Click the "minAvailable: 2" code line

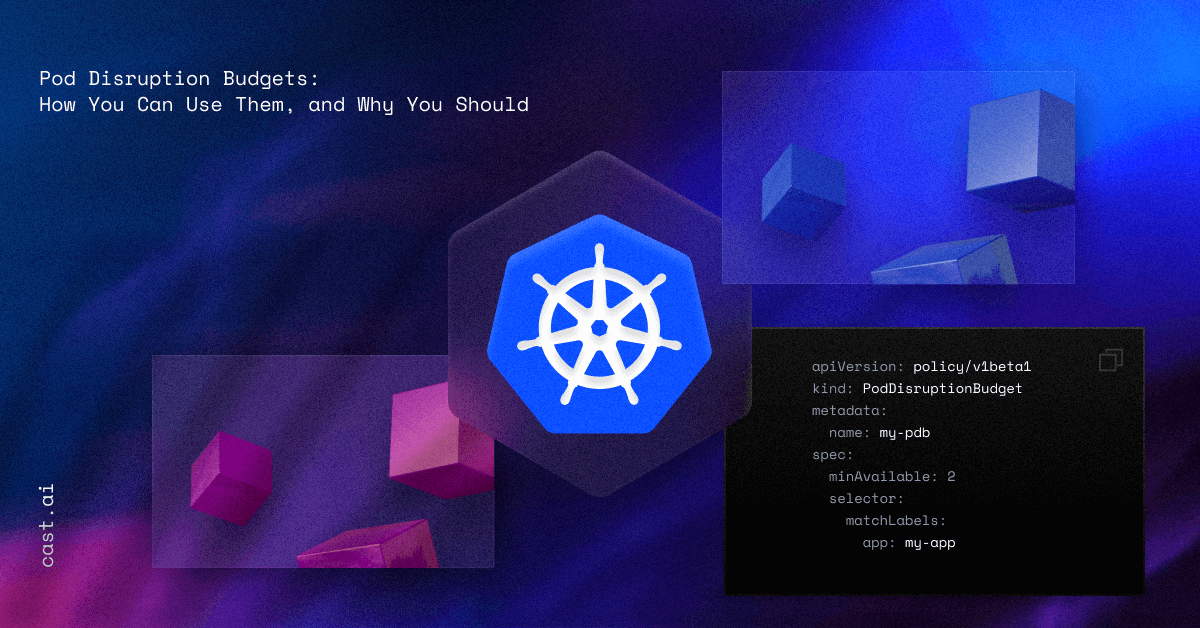892,477
